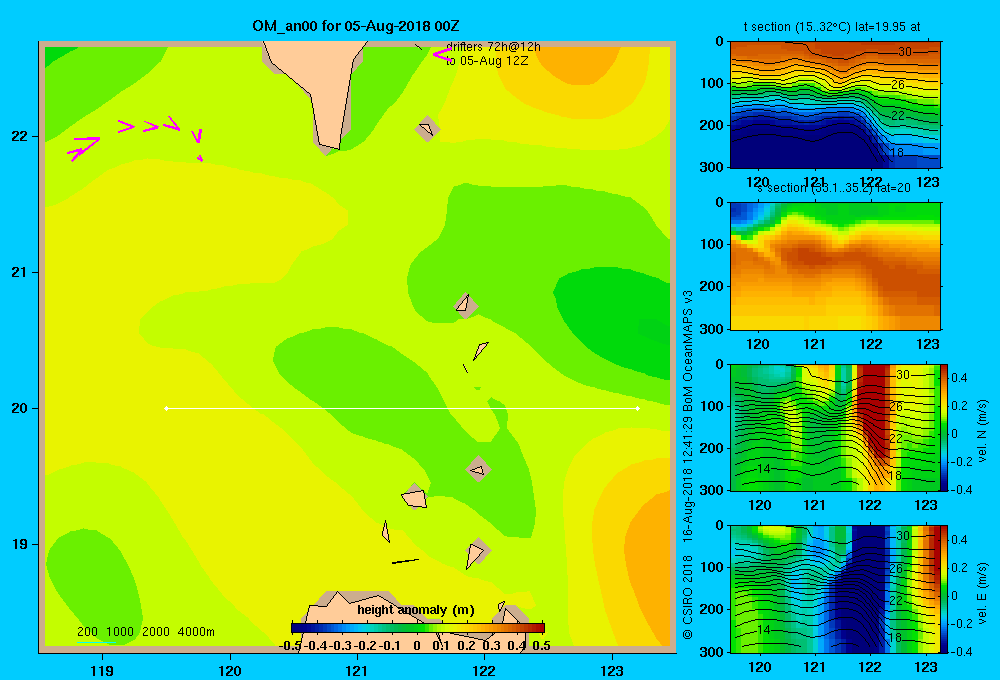The image size is (1000, 680).
Task: Click the vel. E color scale bar
Action: pyautogui.click(x=945, y=589)
